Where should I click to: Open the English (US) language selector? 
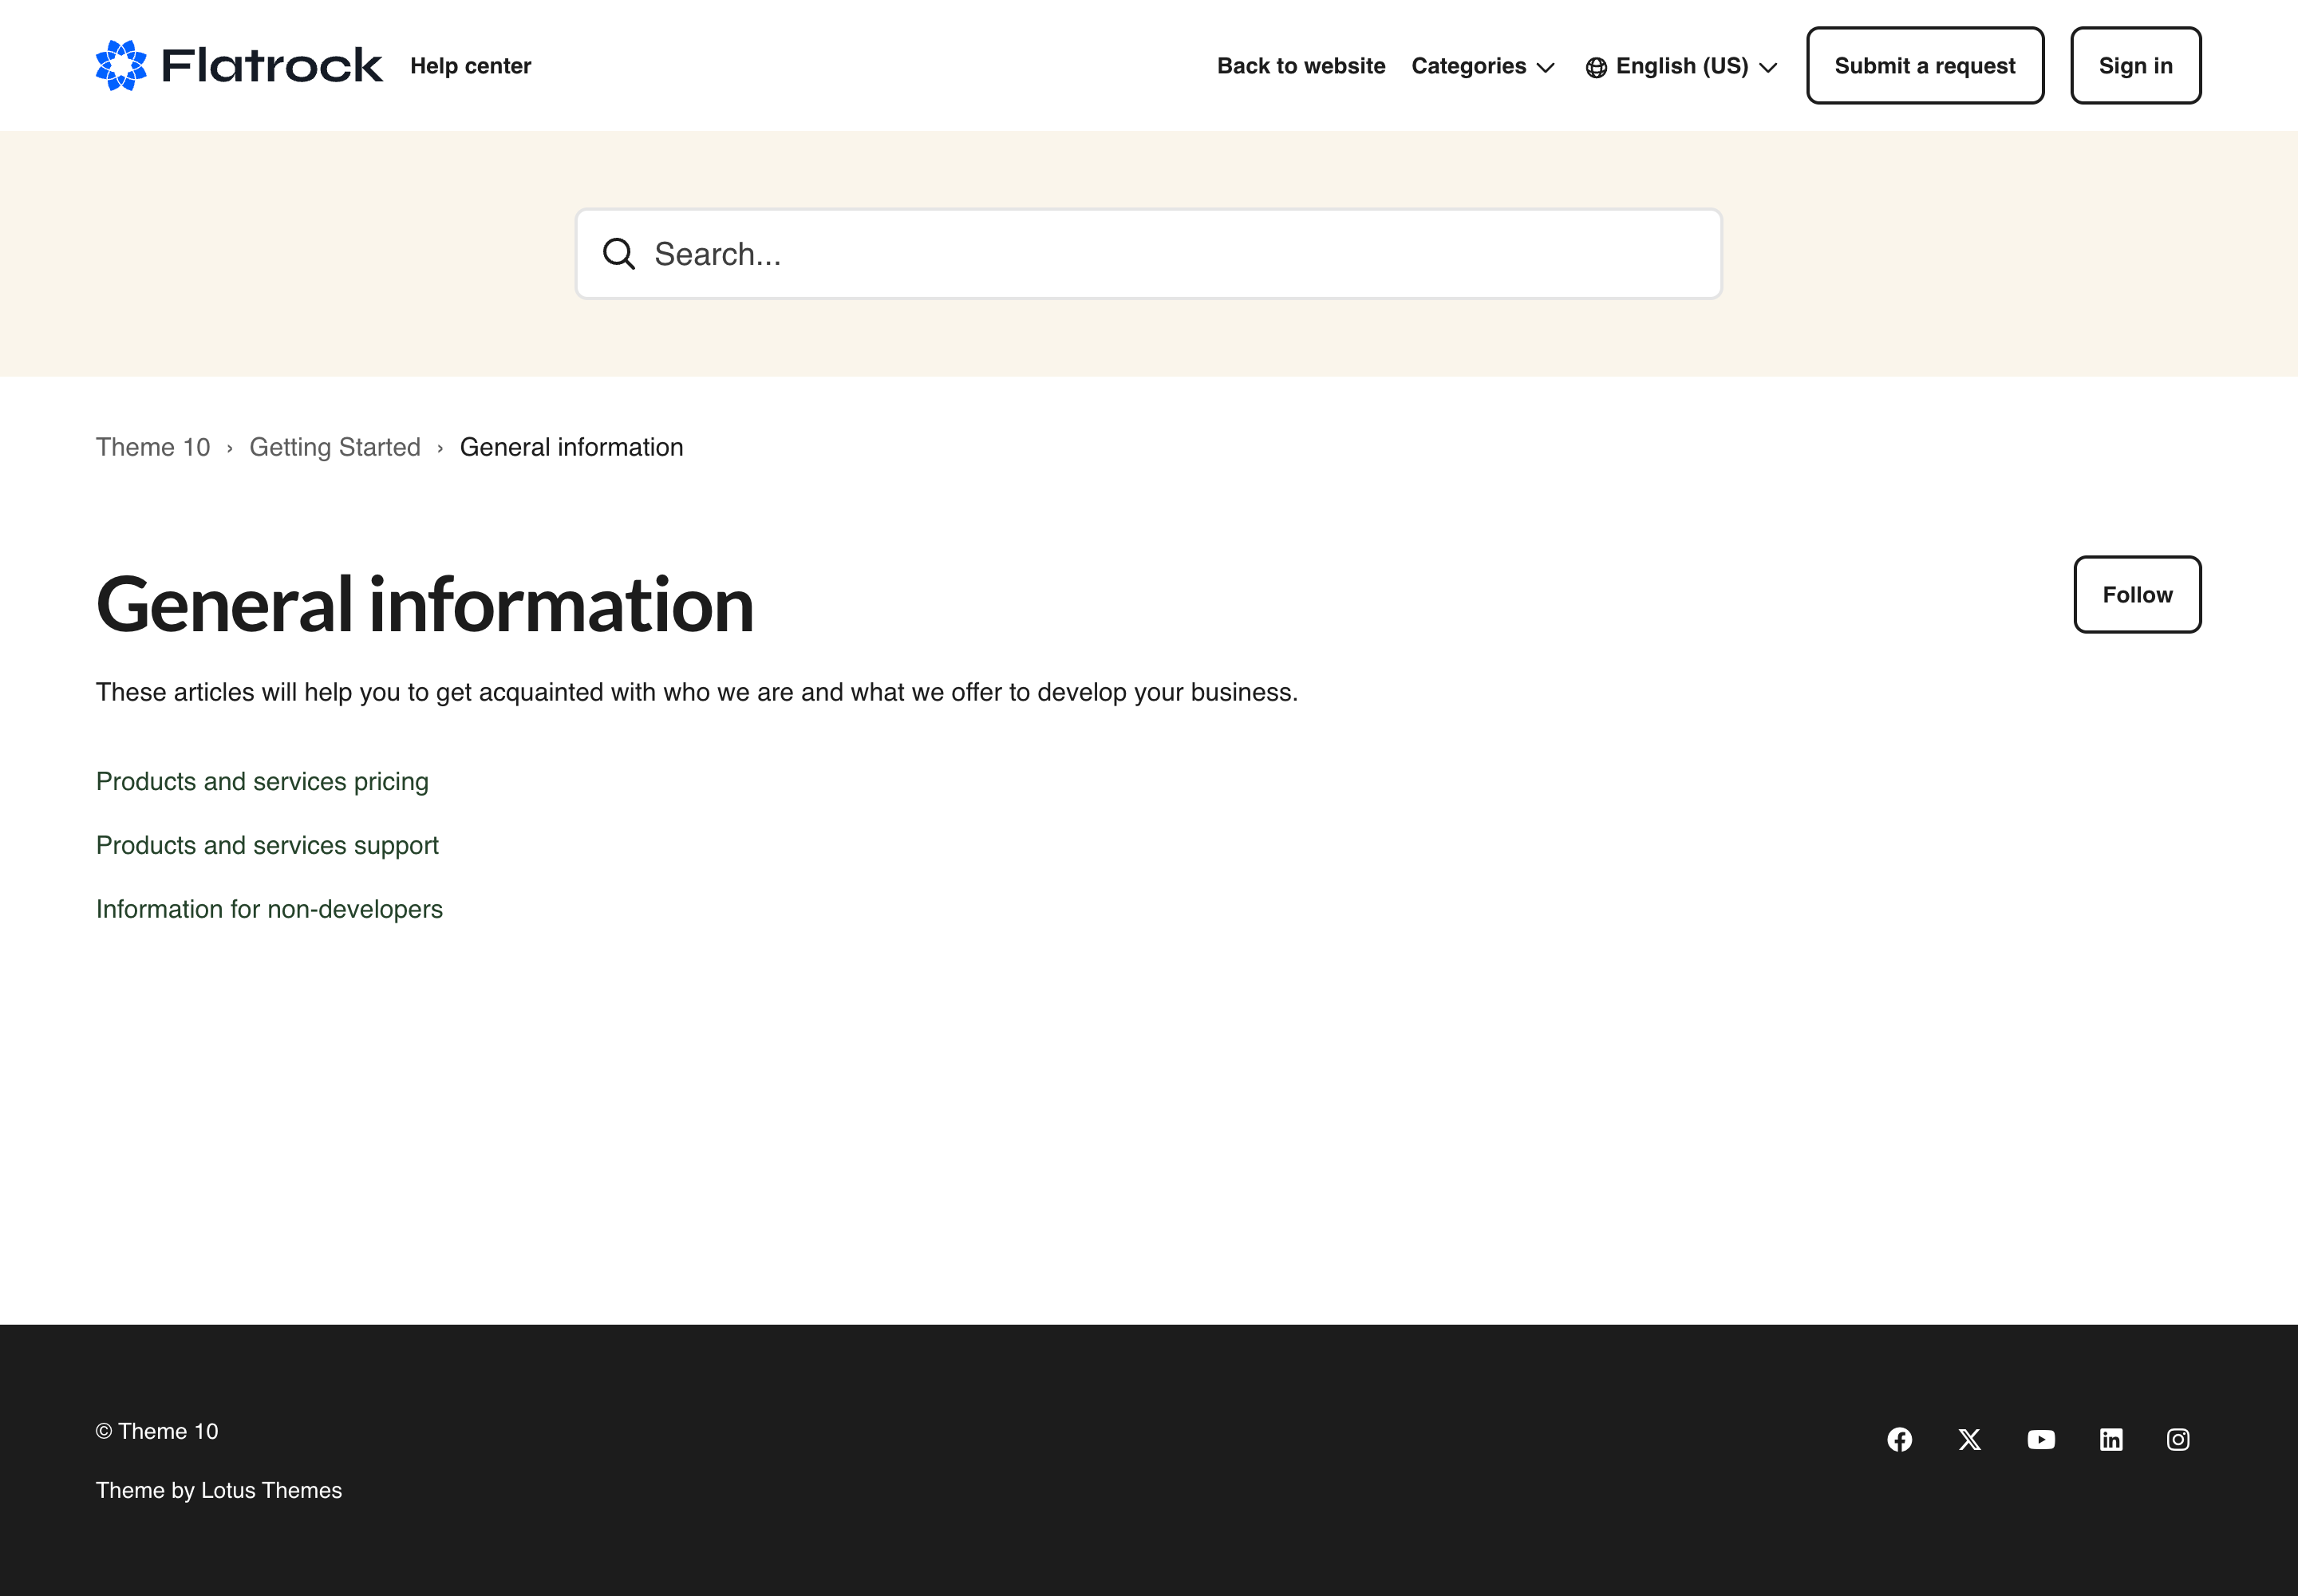pos(1682,66)
